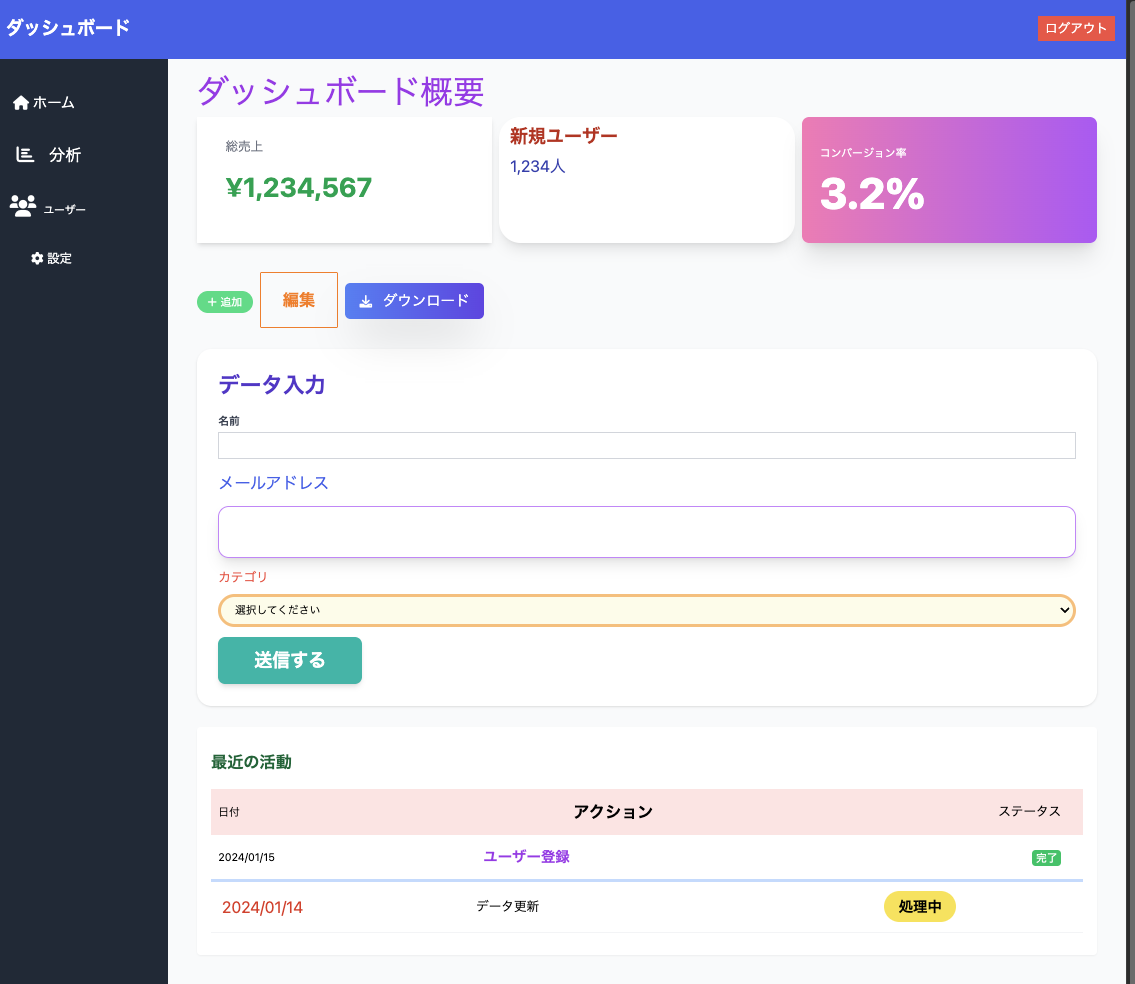Click the users group icon in sidebar
Viewport: 1135px width, 984px height.
point(23,206)
